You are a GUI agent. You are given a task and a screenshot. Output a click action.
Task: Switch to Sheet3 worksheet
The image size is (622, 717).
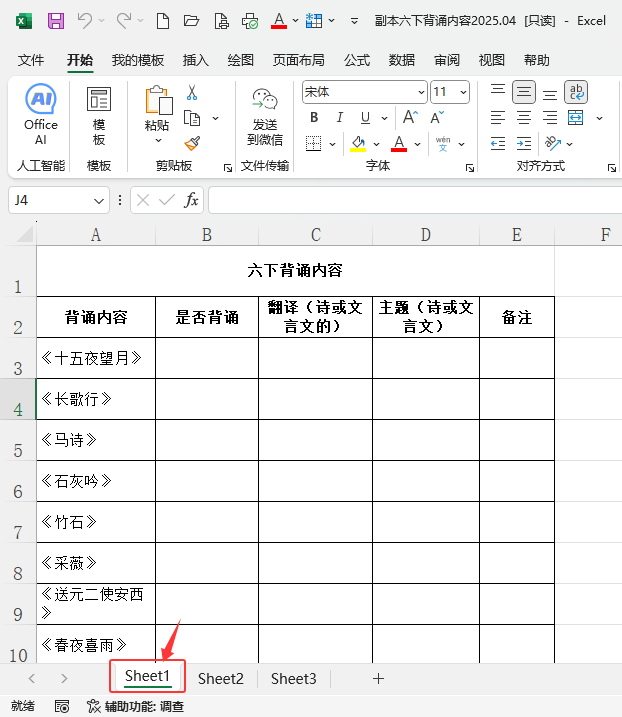[x=293, y=679]
